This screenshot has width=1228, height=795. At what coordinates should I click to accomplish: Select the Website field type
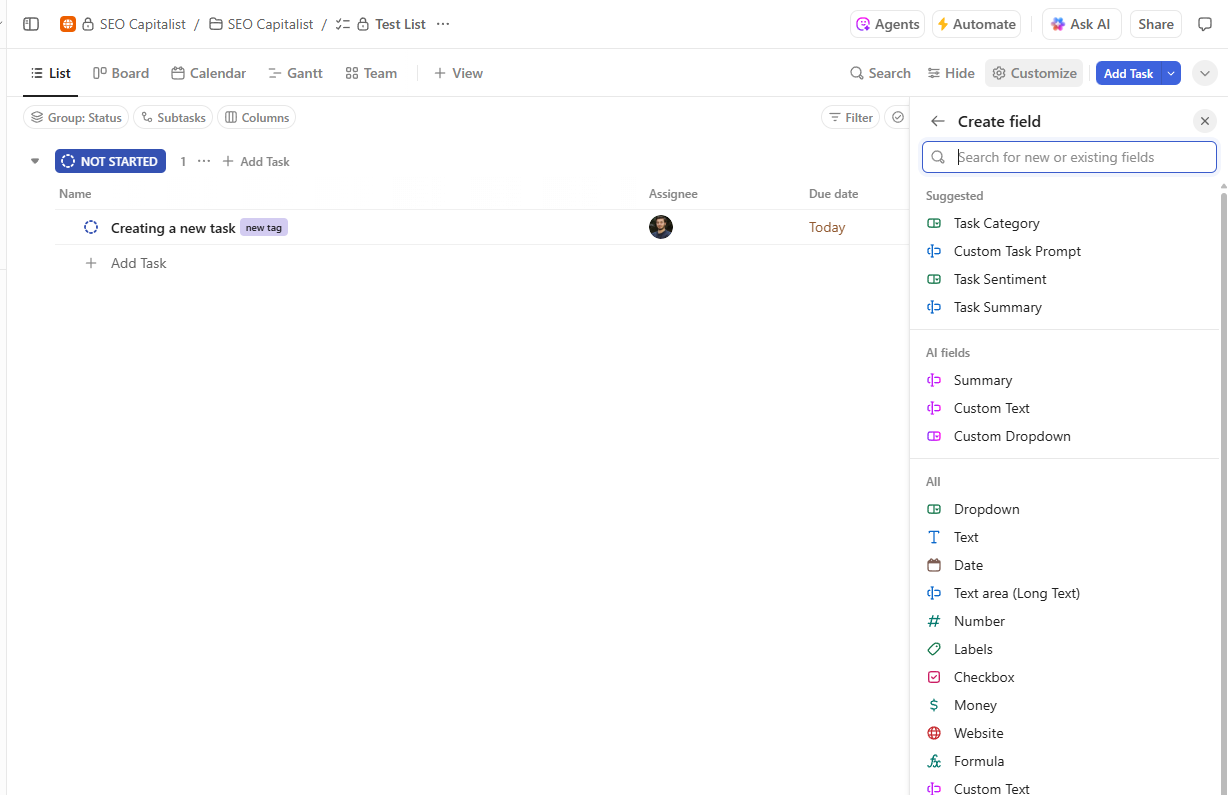point(978,732)
